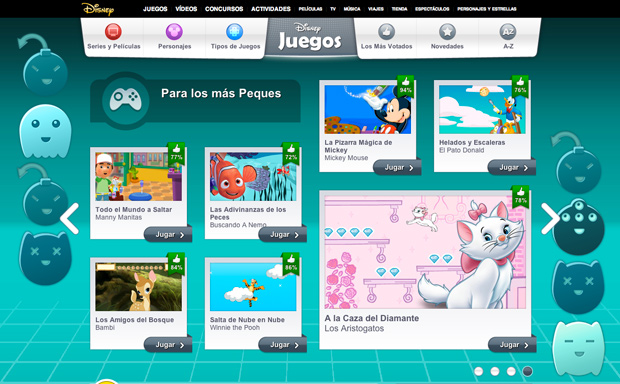Show previous games with left arrow

point(70,218)
